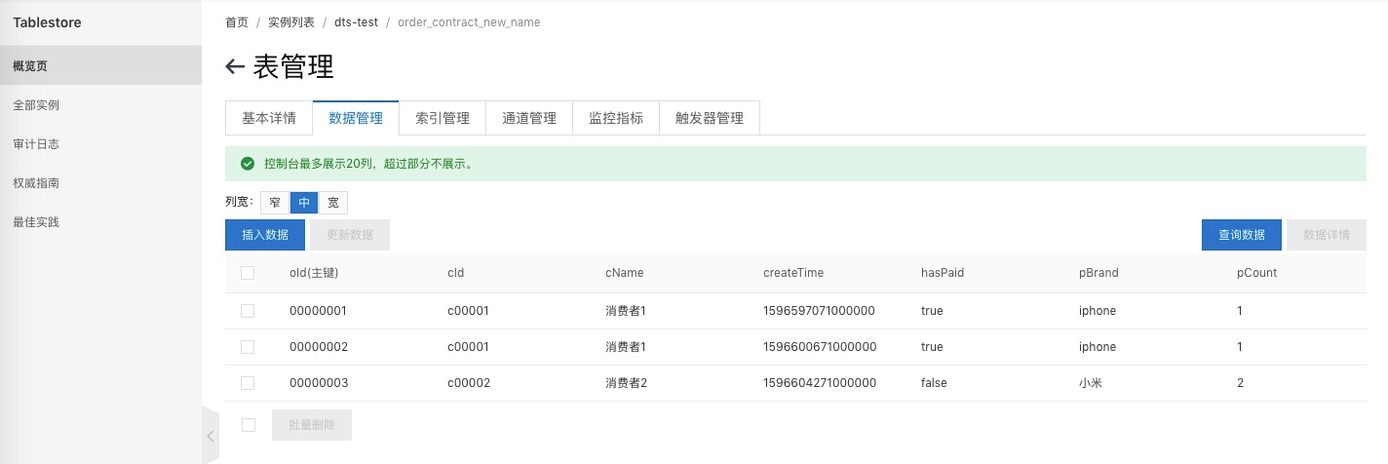Open 审计日志 in the sidebar
1388x464 pixels.
point(101,144)
